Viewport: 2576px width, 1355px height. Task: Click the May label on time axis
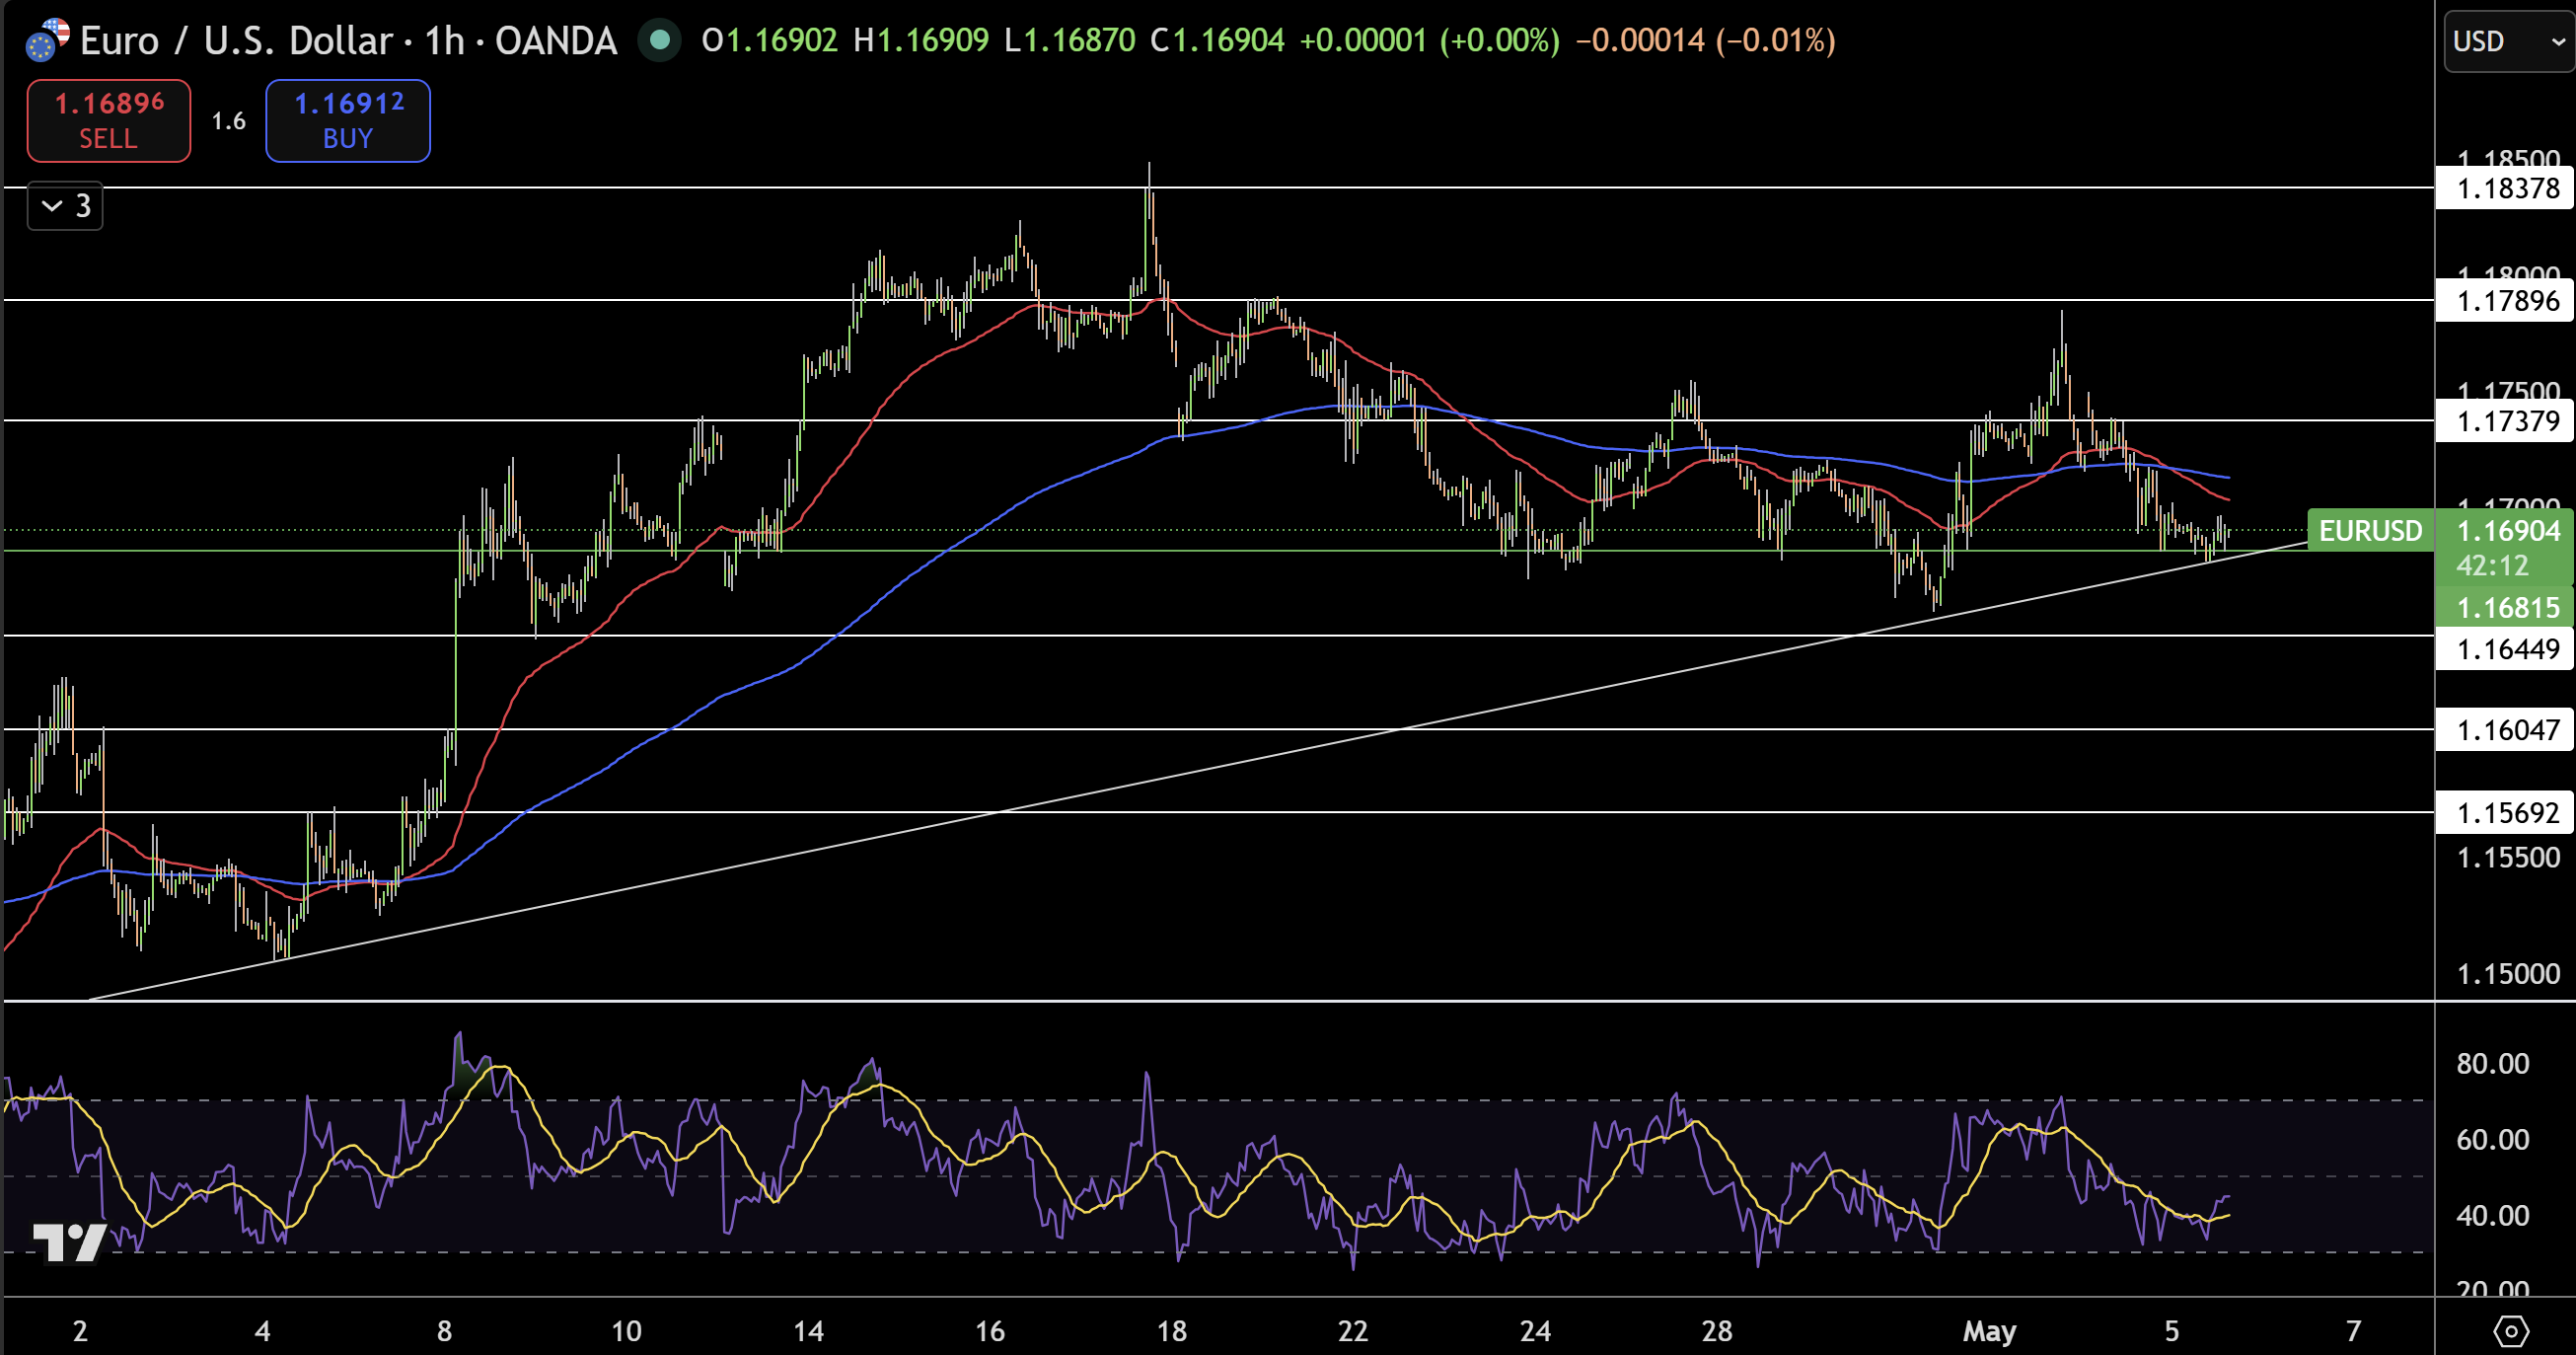[1989, 1331]
